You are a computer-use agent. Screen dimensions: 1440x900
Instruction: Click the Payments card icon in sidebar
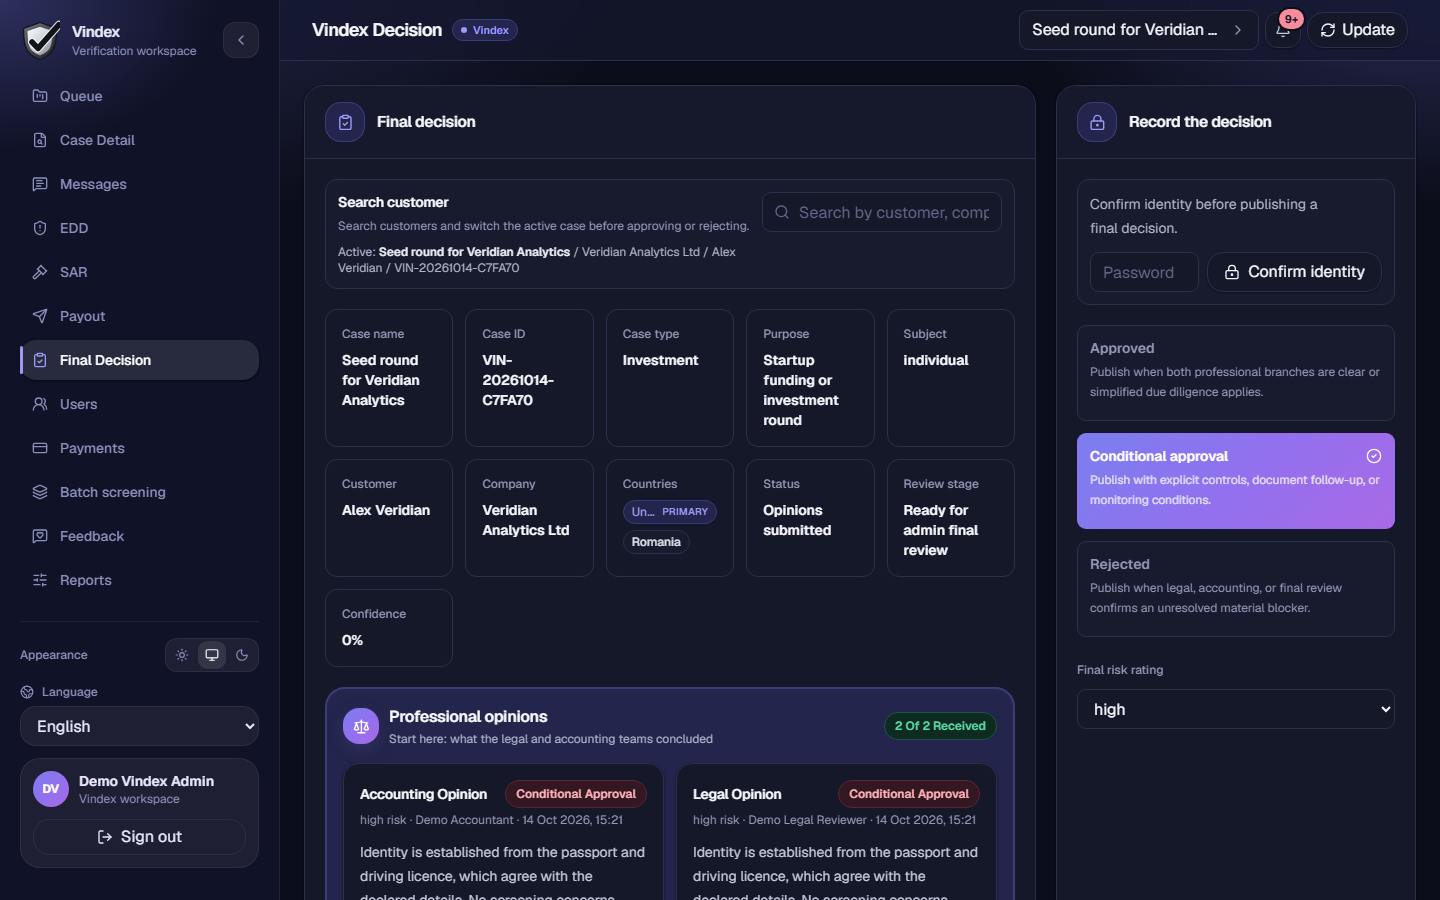point(40,448)
